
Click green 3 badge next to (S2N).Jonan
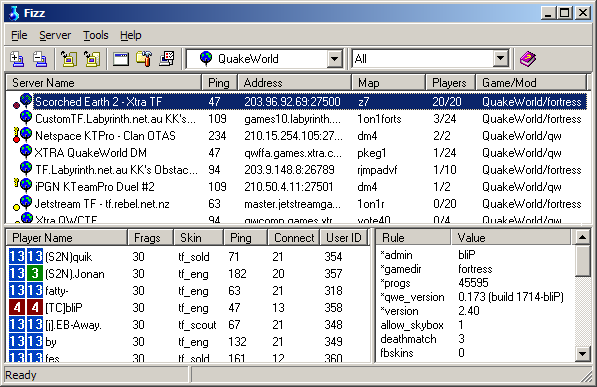pyautogui.click(x=35, y=273)
